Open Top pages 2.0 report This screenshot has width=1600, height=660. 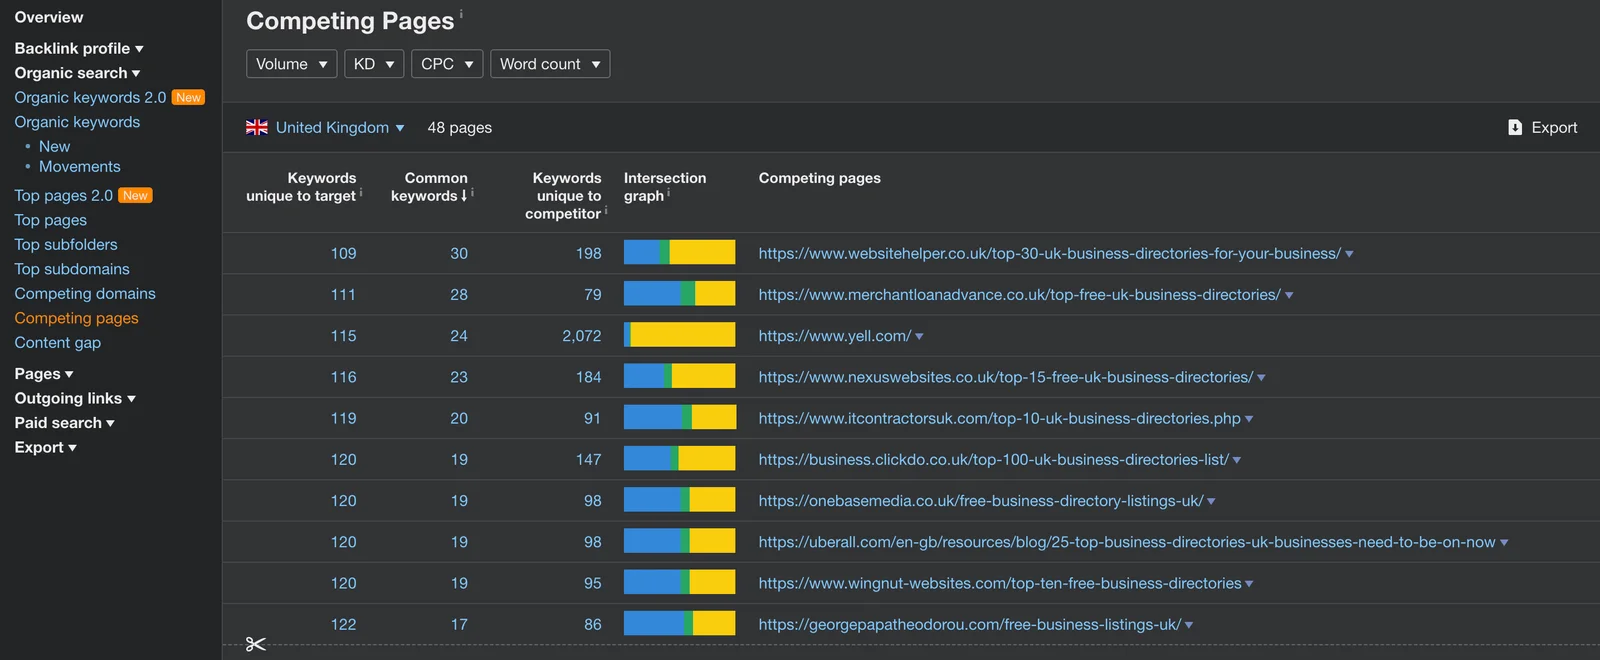tap(63, 195)
